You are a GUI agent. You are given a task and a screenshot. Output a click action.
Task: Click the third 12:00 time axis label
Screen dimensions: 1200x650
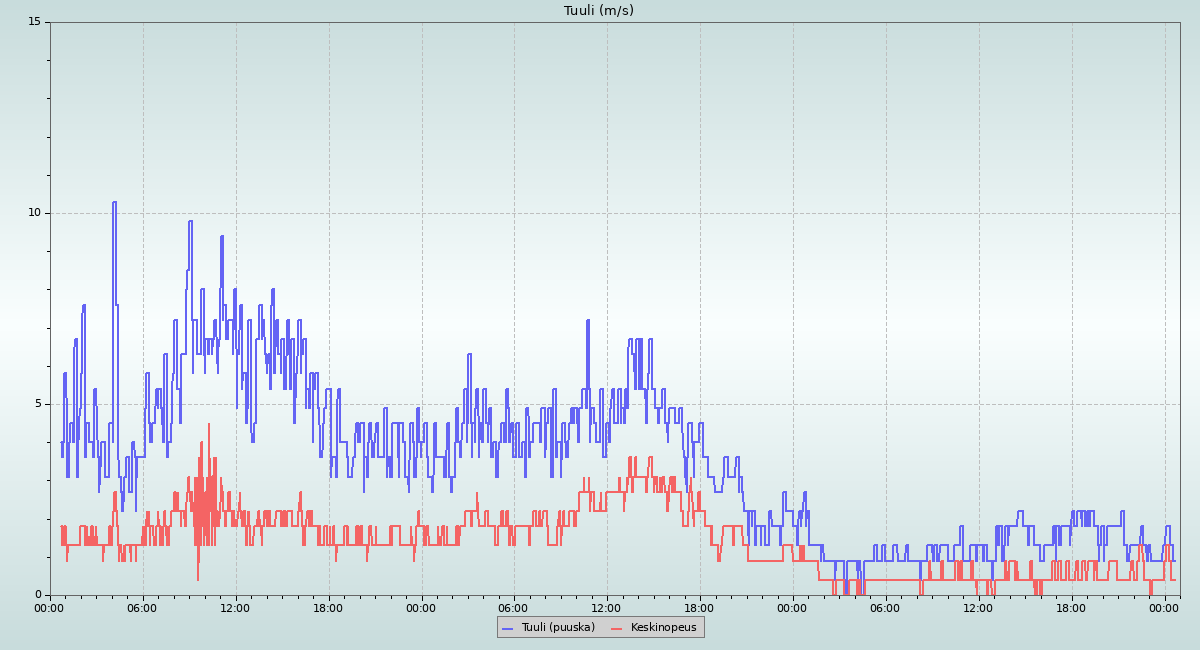point(979,607)
